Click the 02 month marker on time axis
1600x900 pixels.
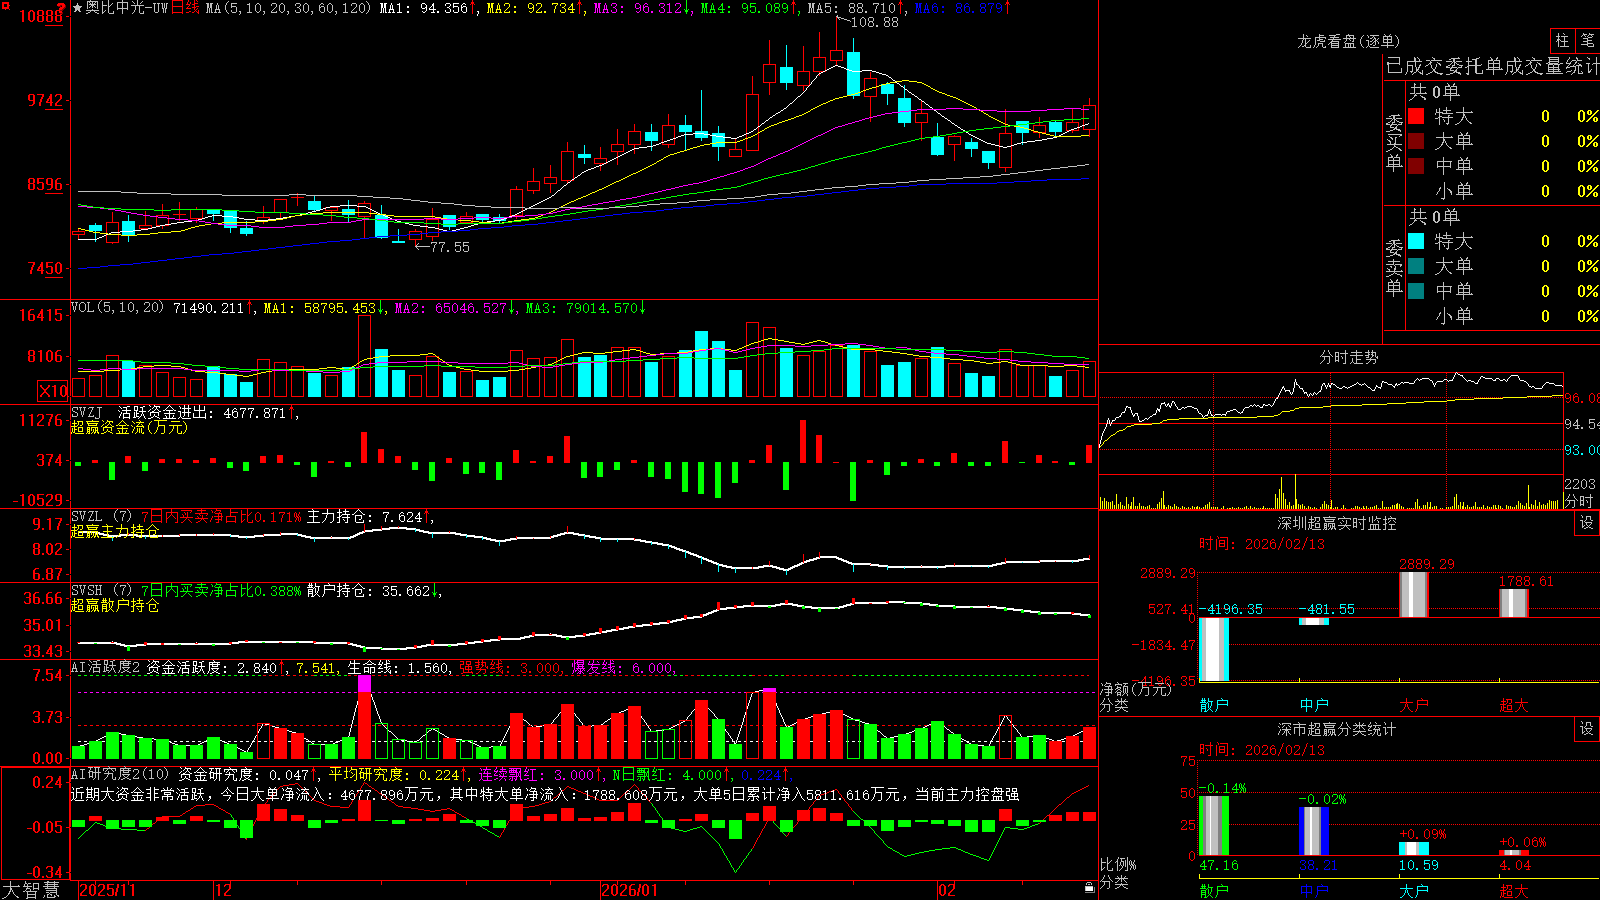[948, 890]
